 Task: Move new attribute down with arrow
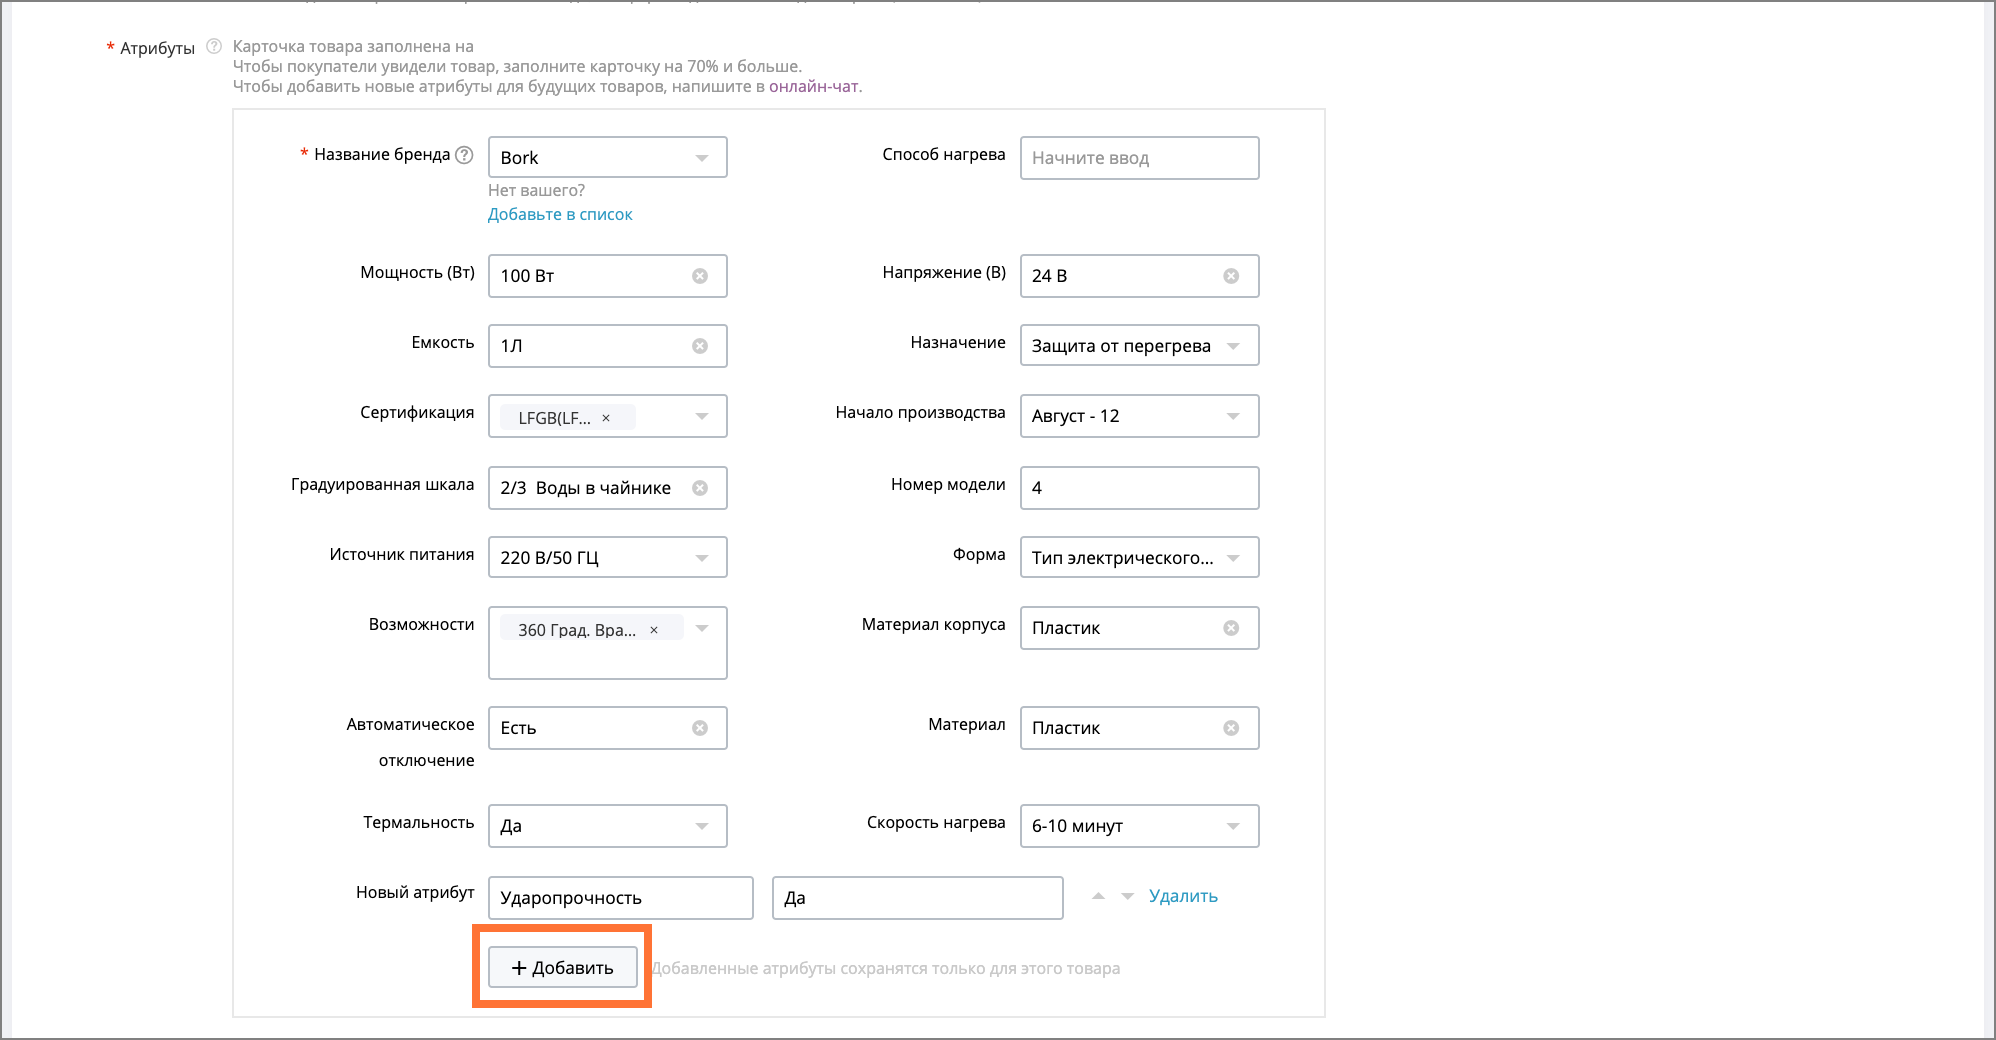coord(1127,896)
